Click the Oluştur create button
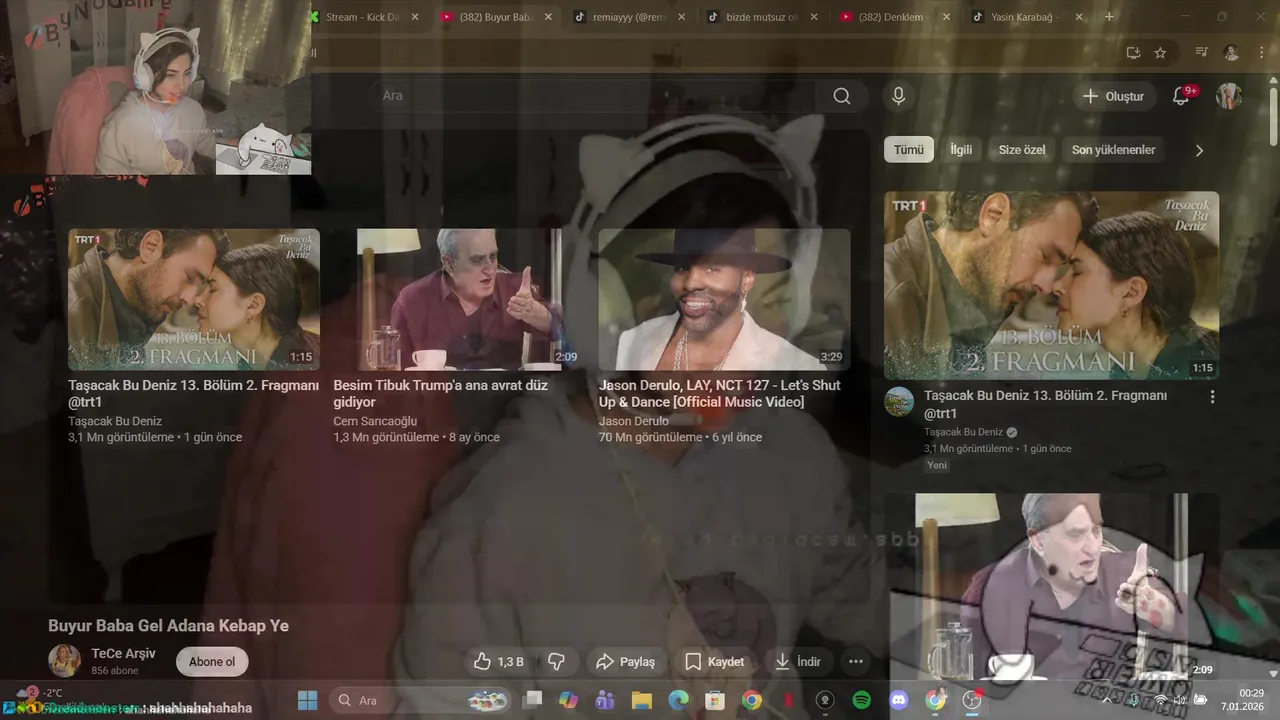 [x=1115, y=96]
